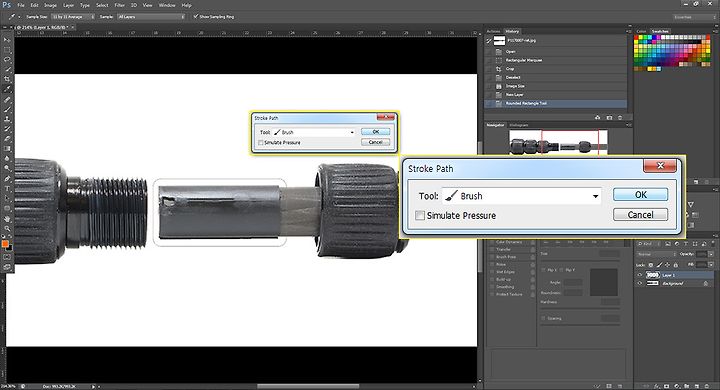Click lock all padlock icon in Layers panel
Viewport: 720px width, 390px height.
675,265
